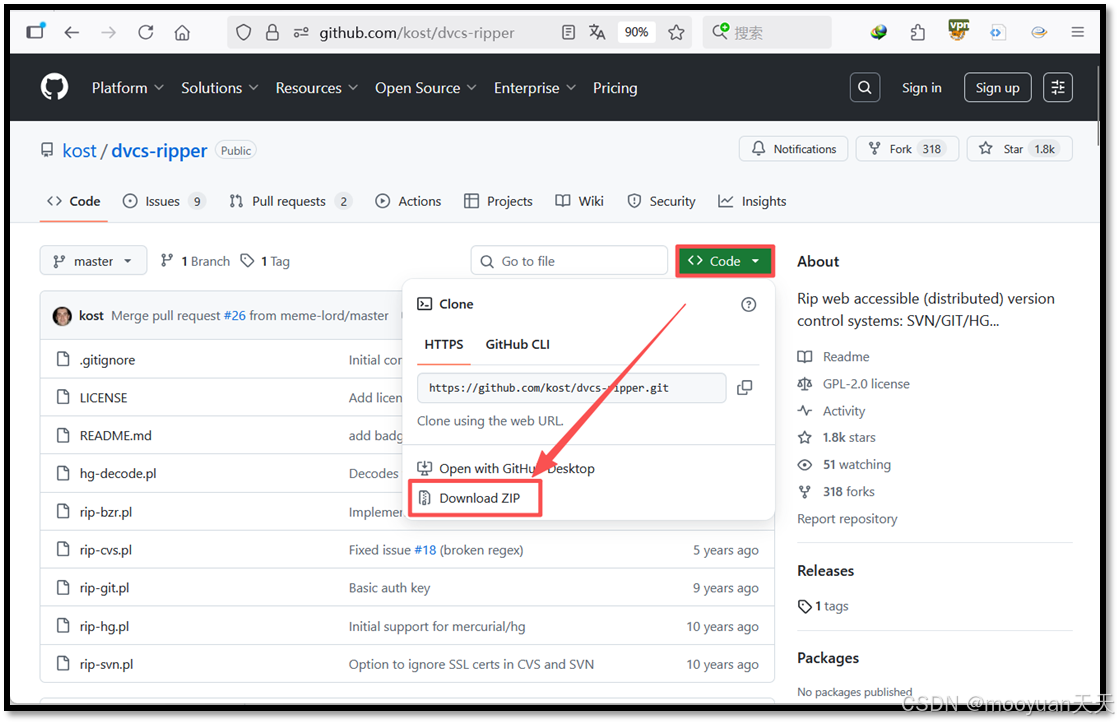
Task: Expand the Platform menu
Action: pyautogui.click(x=128, y=88)
